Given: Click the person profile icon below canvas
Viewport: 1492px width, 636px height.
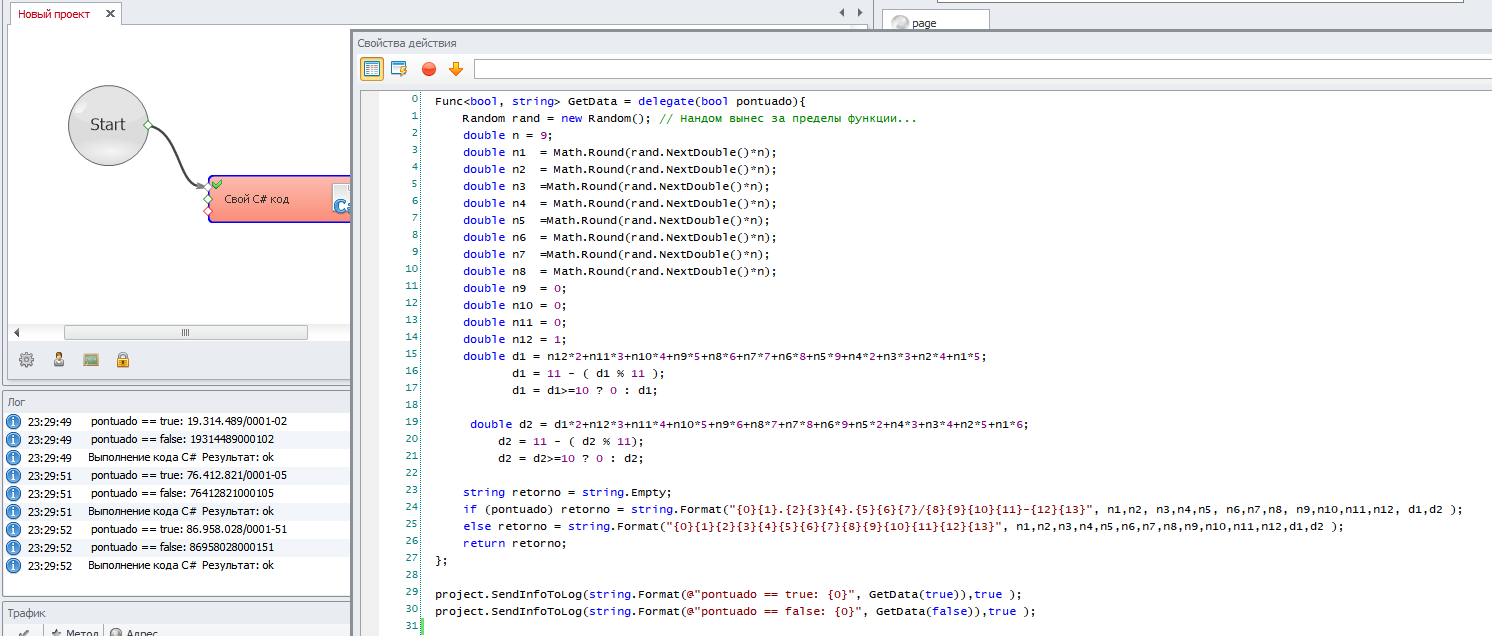Looking at the screenshot, I should click(59, 360).
